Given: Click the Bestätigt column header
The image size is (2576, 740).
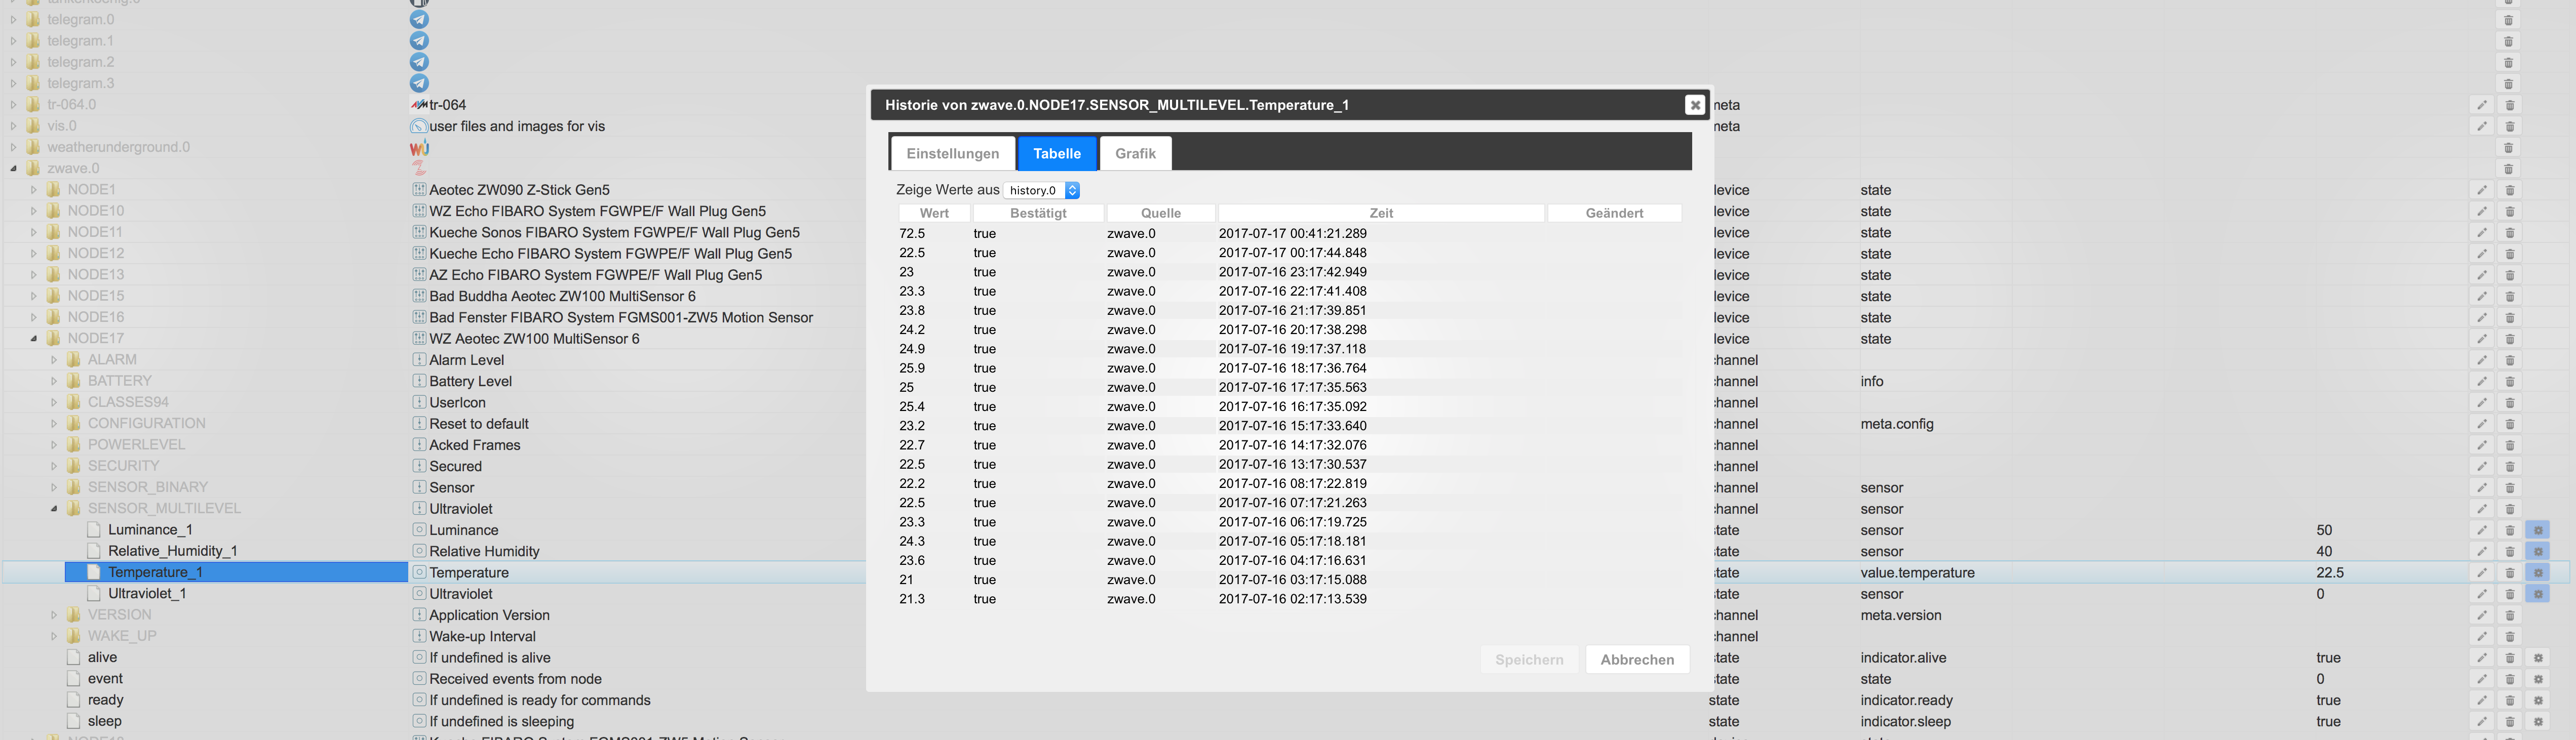Looking at the screenshot, I should (1038, 213).
